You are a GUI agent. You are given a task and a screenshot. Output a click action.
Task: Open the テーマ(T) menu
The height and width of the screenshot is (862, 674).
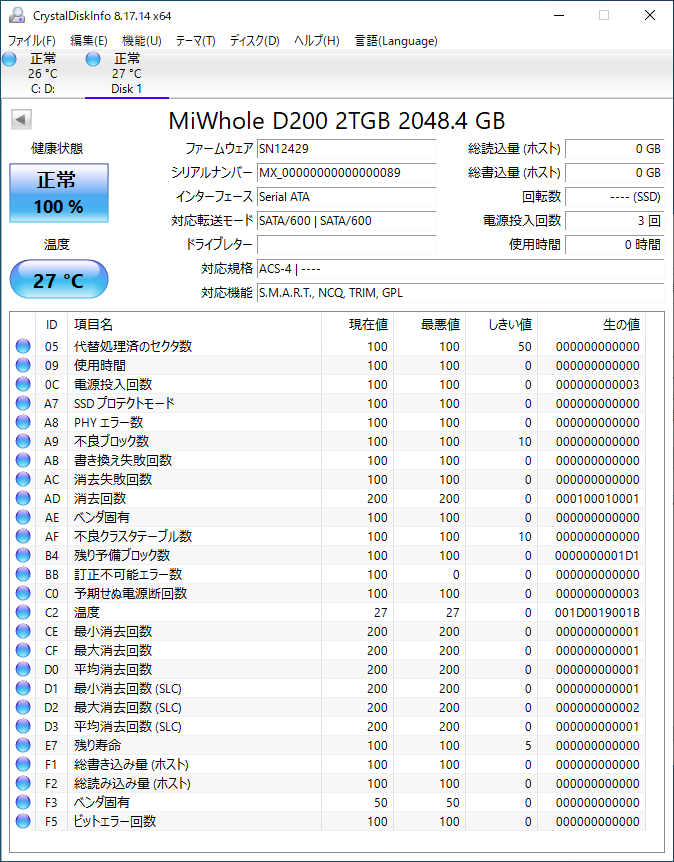196,41
